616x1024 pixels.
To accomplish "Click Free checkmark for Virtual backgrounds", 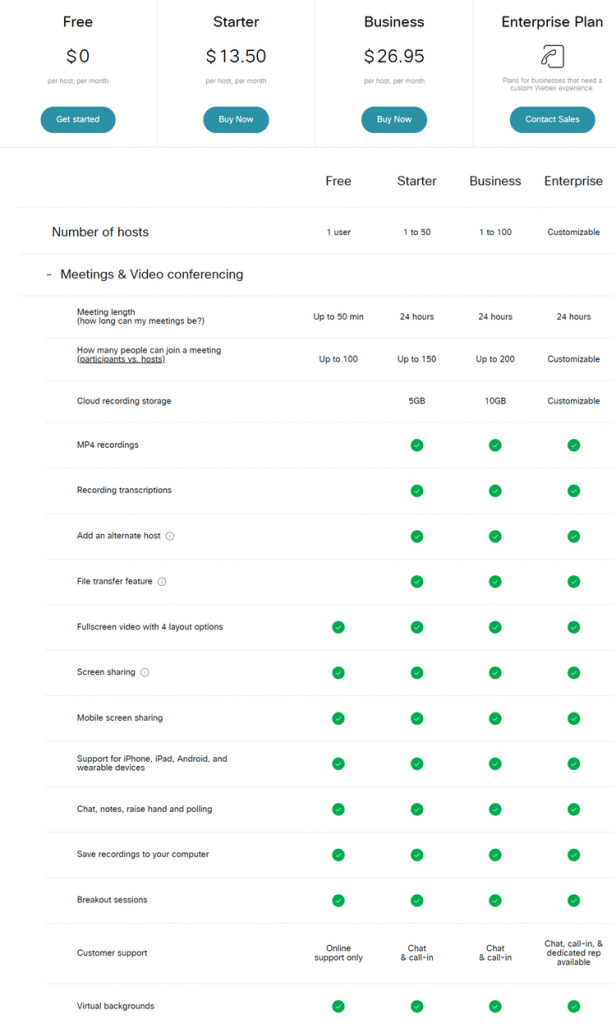I will click(x=338, y=1006).
